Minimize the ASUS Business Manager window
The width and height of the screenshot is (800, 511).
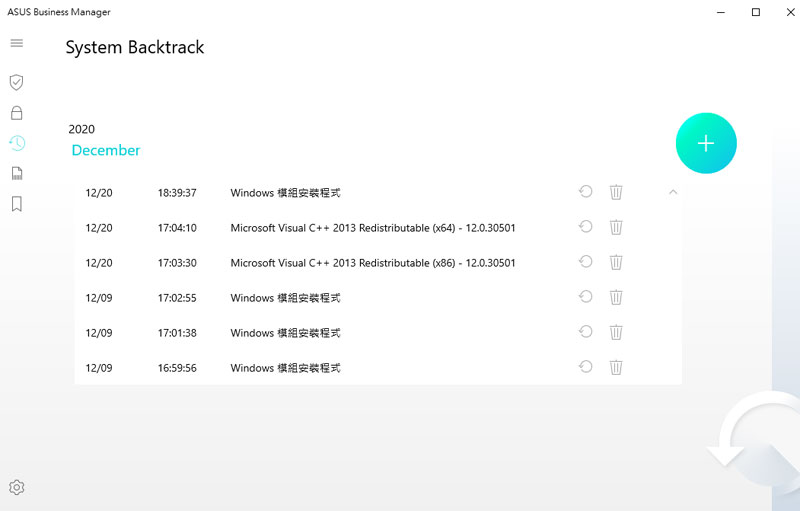[x=721, y=12]
